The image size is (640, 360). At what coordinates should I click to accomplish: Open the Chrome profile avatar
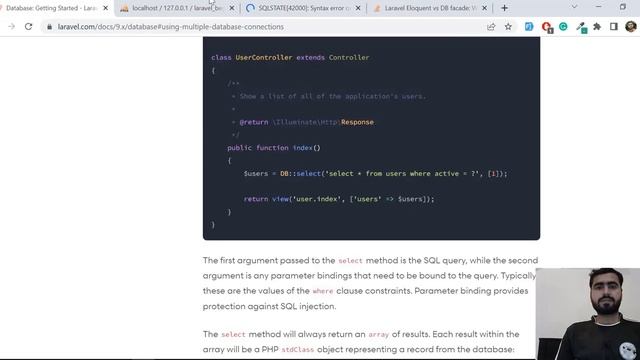pyautogui.click(x=631, y=27)
